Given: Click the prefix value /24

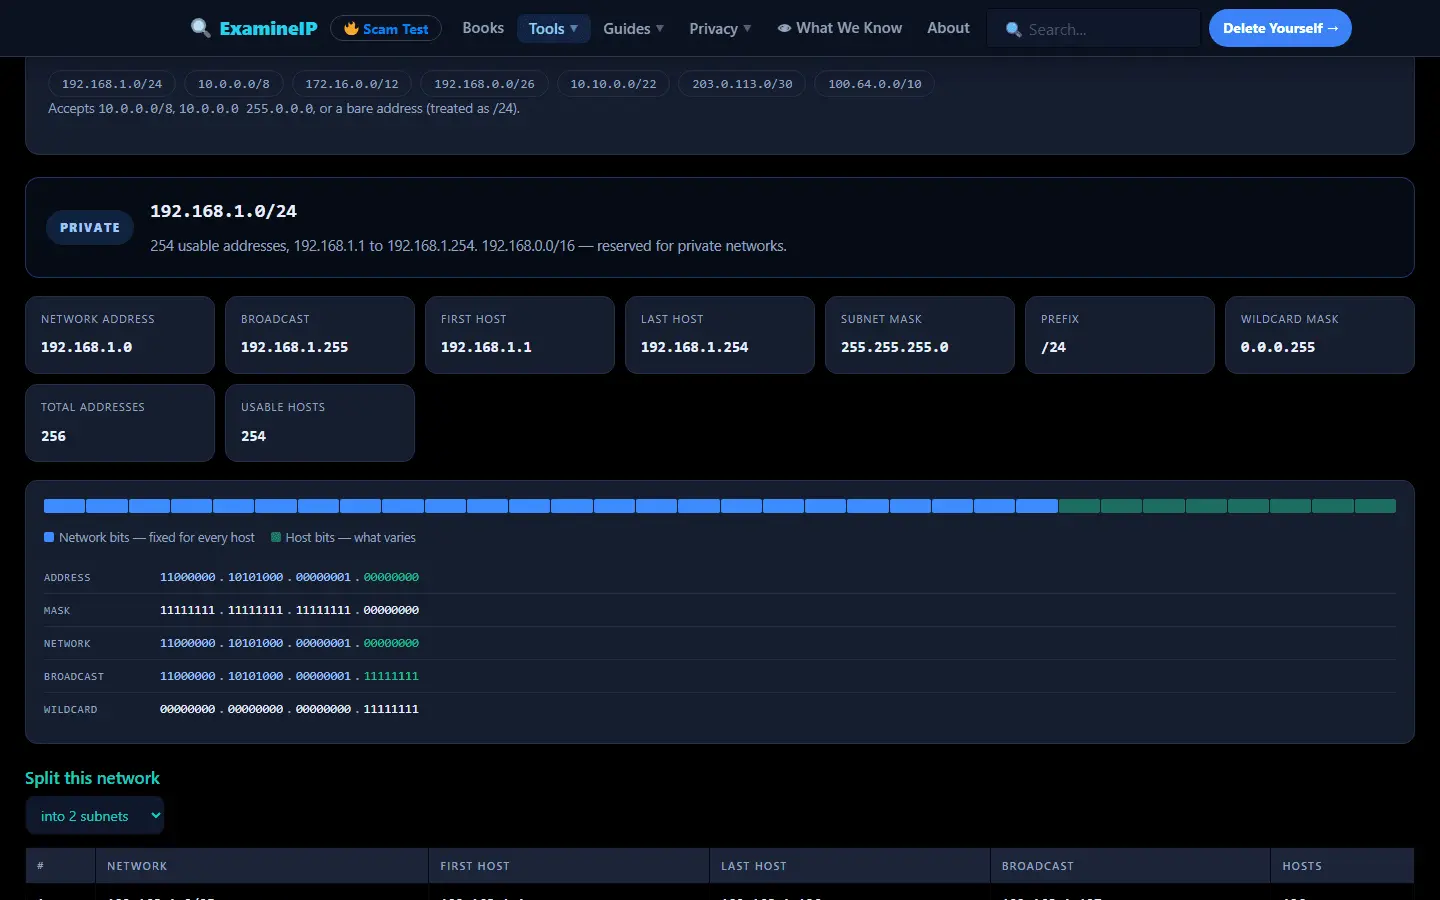Looking at the screenshot, I should [1053, 347].
